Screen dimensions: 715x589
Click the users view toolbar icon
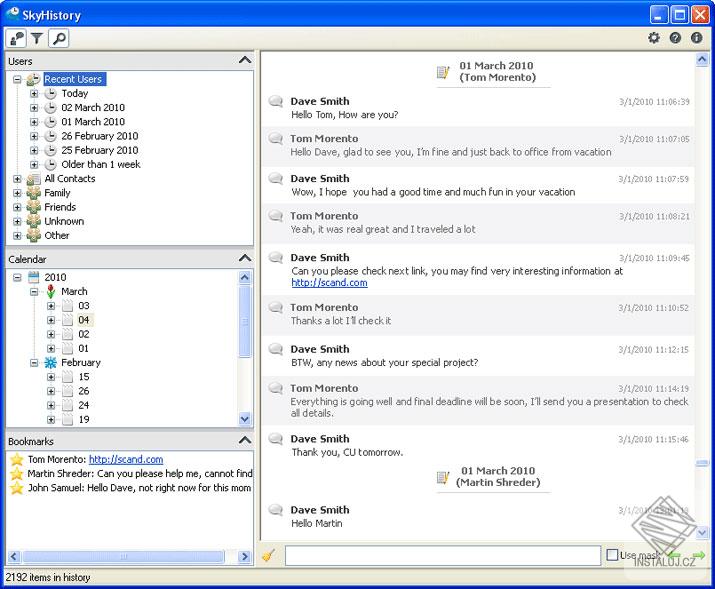point(16,38)
